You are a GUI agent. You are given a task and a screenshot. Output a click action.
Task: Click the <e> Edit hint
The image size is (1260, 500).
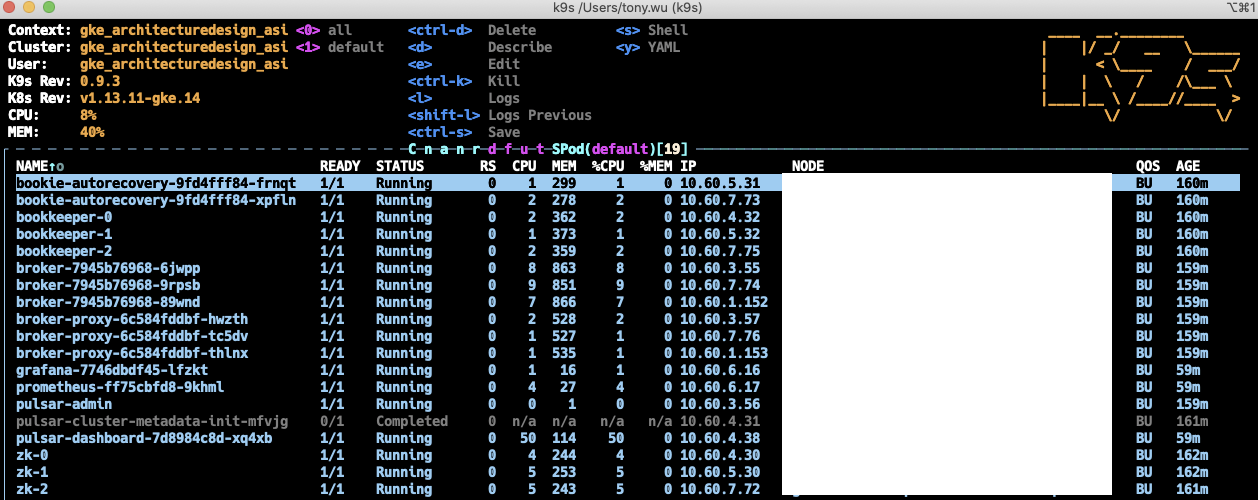(464, 64)
